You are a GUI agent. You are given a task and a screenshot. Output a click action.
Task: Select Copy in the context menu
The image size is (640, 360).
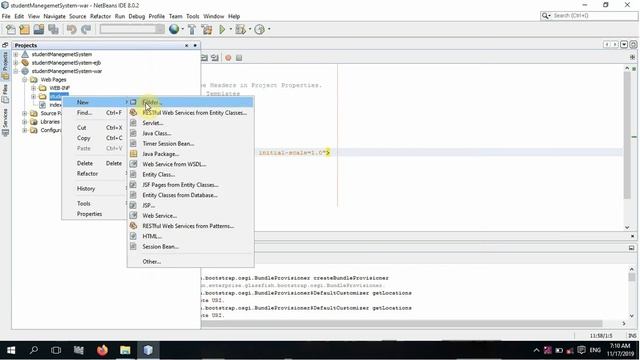[95, 138]
